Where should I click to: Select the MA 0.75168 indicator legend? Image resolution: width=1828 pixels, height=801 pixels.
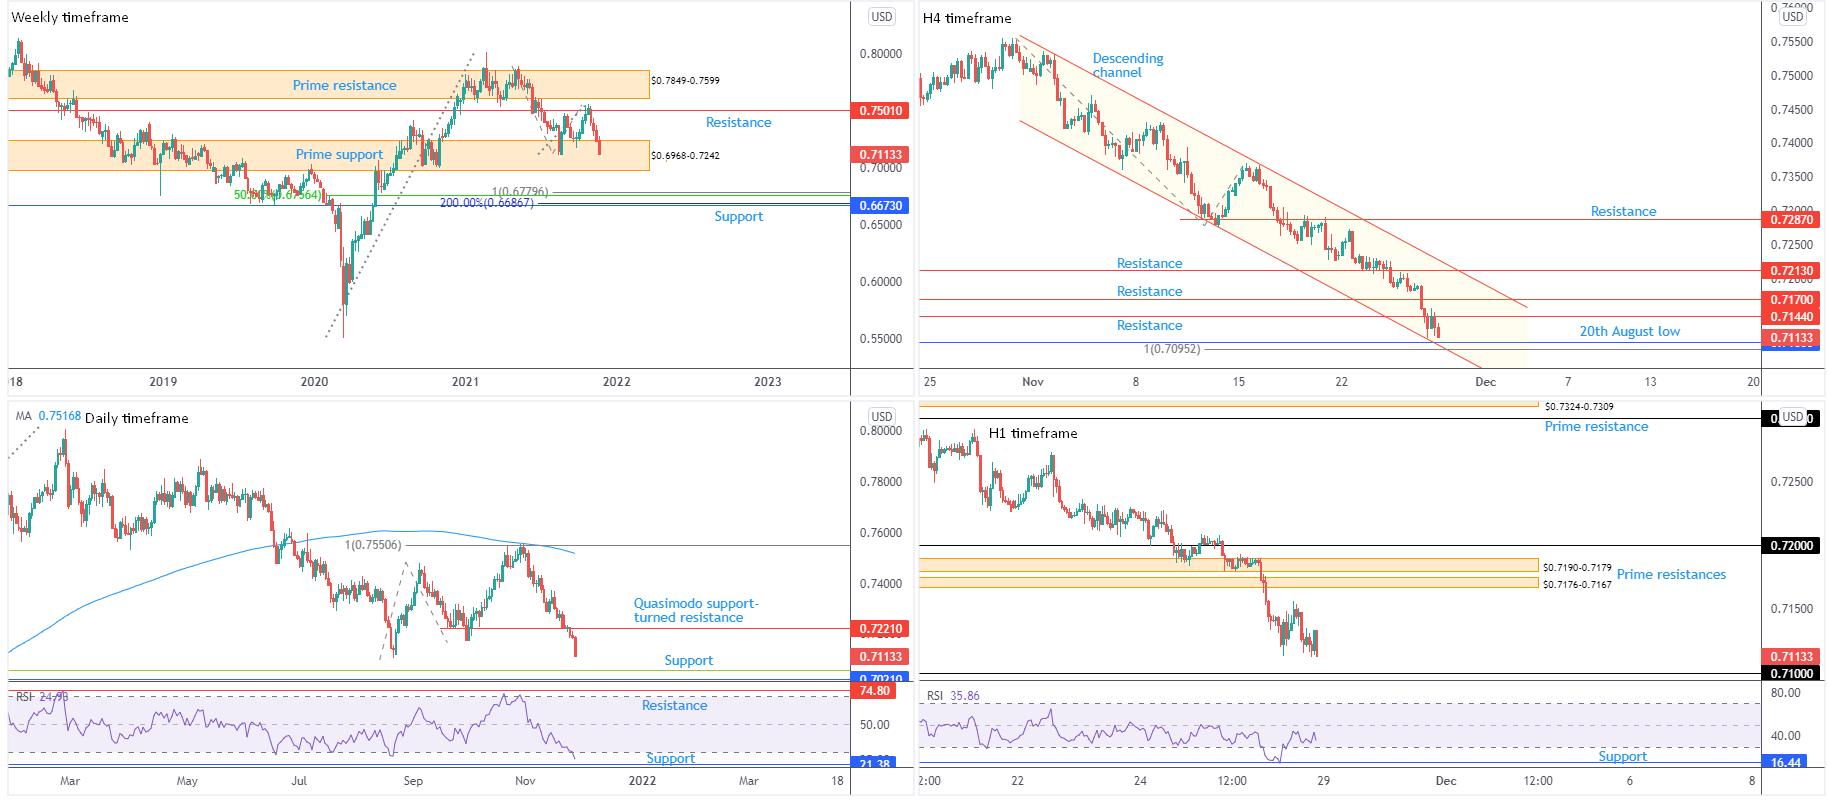(48, 416)
